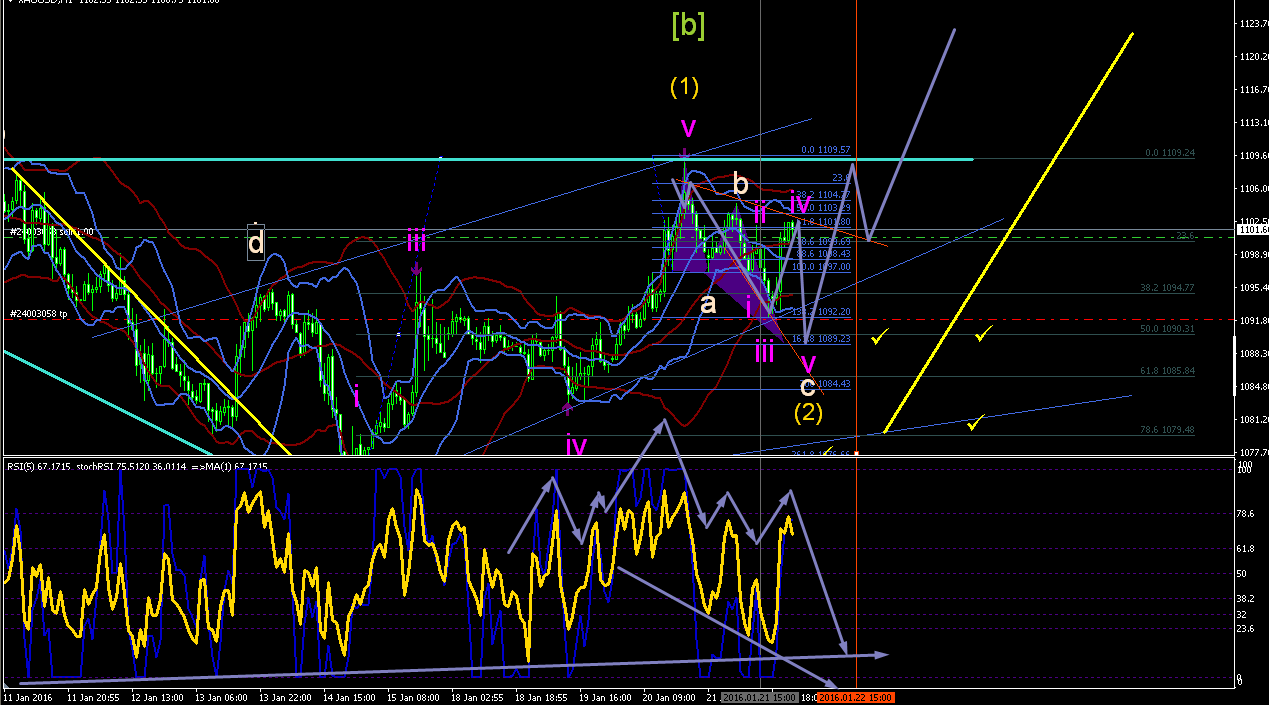Image resolution: width=1269 pixels, height=705 pixels.
Task: Select the yellow (2) wave label
Action: [x=808, y=411]
